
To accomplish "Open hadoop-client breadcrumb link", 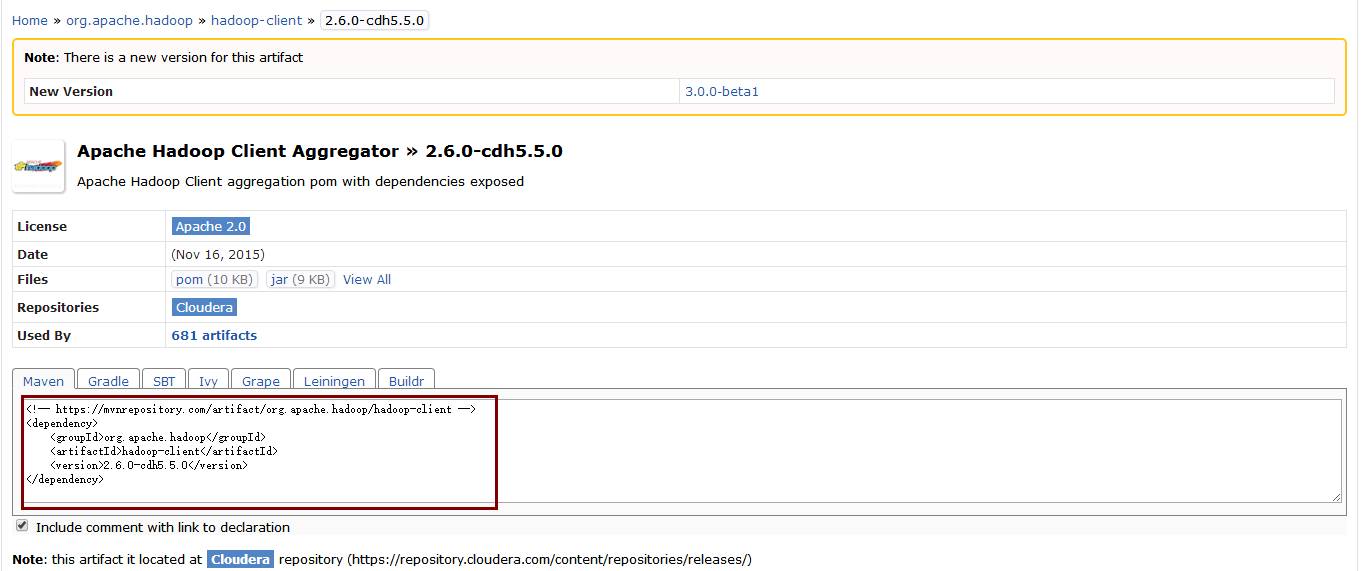I will coord(257,20).
